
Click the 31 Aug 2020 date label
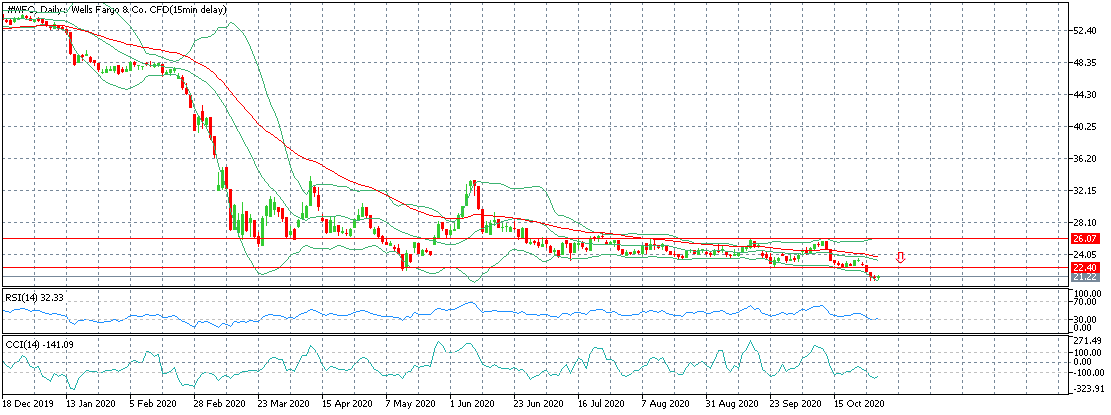pyautogui.click(x=730, y=402)
